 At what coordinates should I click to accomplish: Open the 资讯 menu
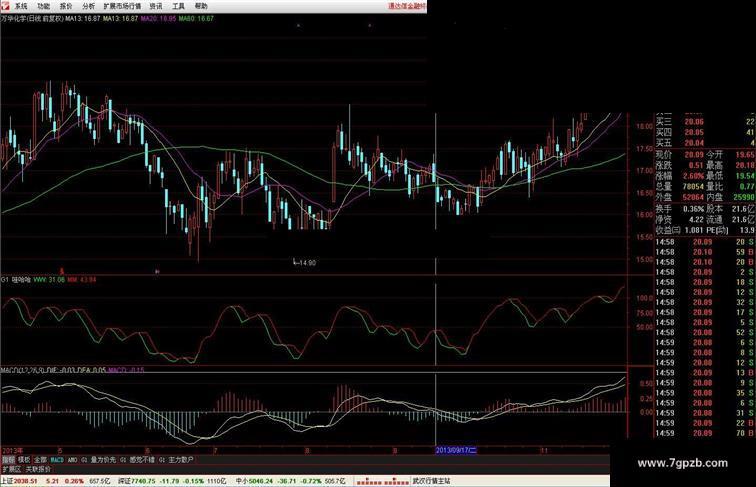pos(155,6)
